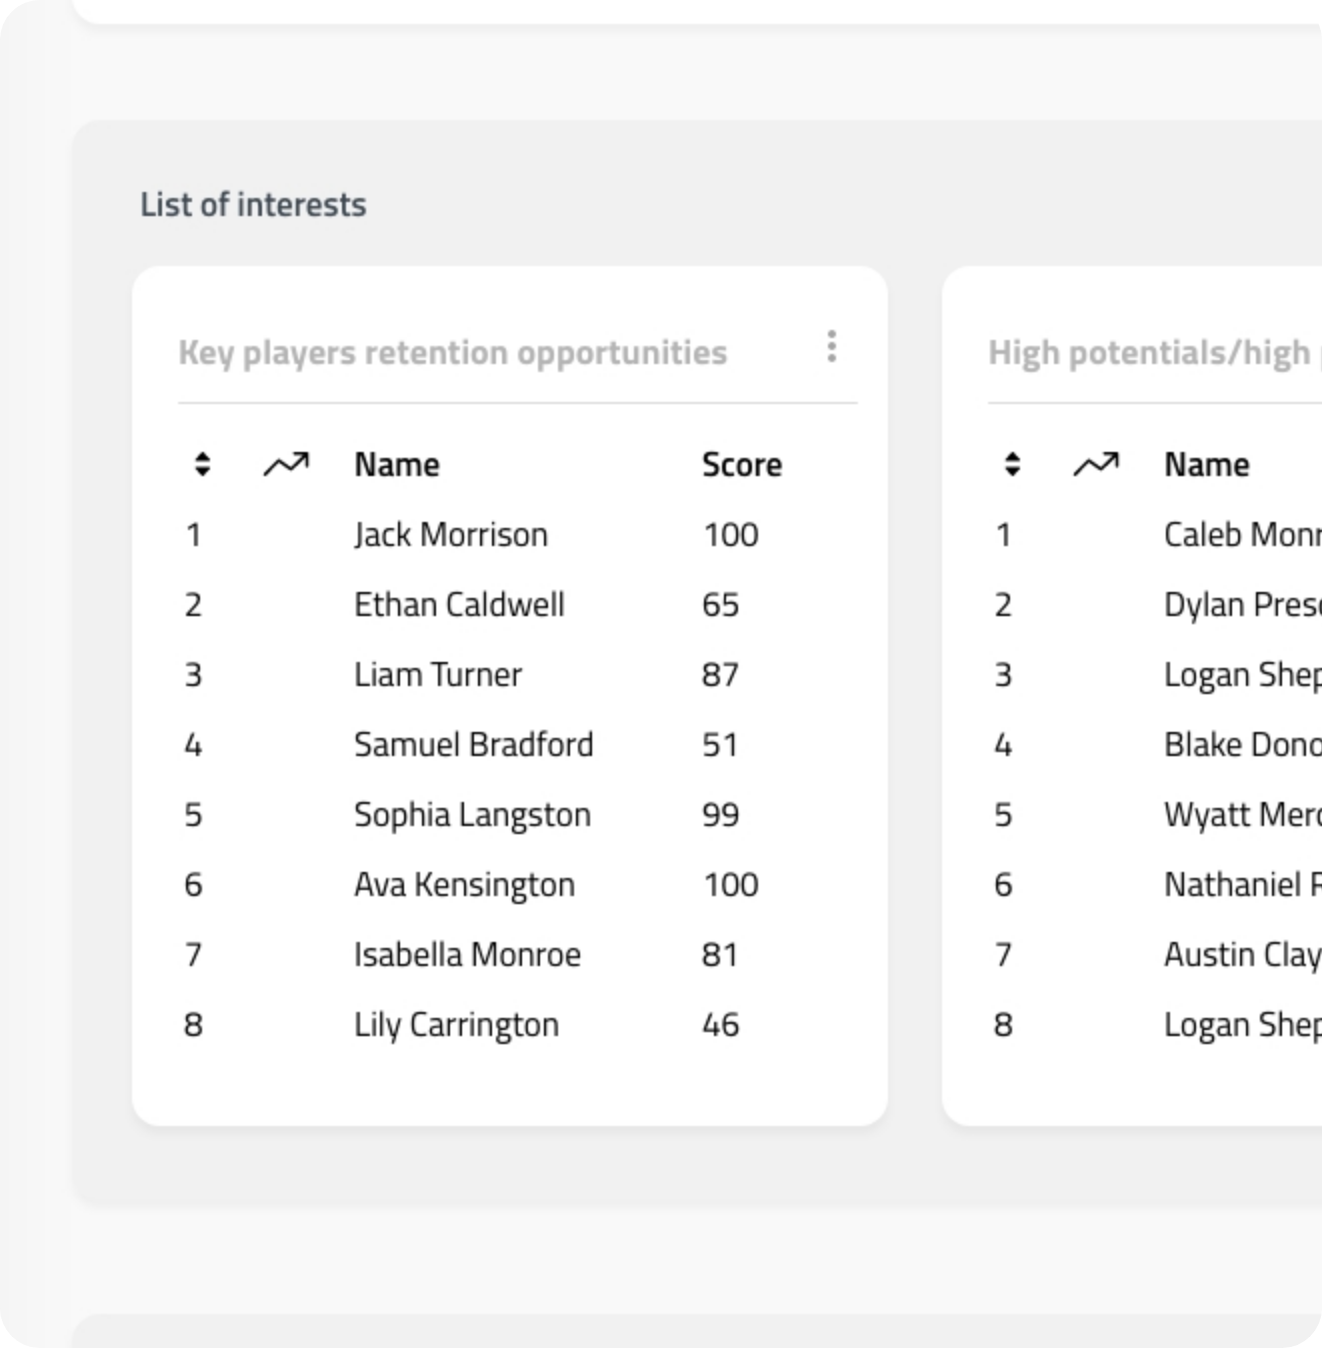The height and width of the screenshot is (1348, 1322).
Task: Sort rank in High potentials table
Action: (1012, 464)
